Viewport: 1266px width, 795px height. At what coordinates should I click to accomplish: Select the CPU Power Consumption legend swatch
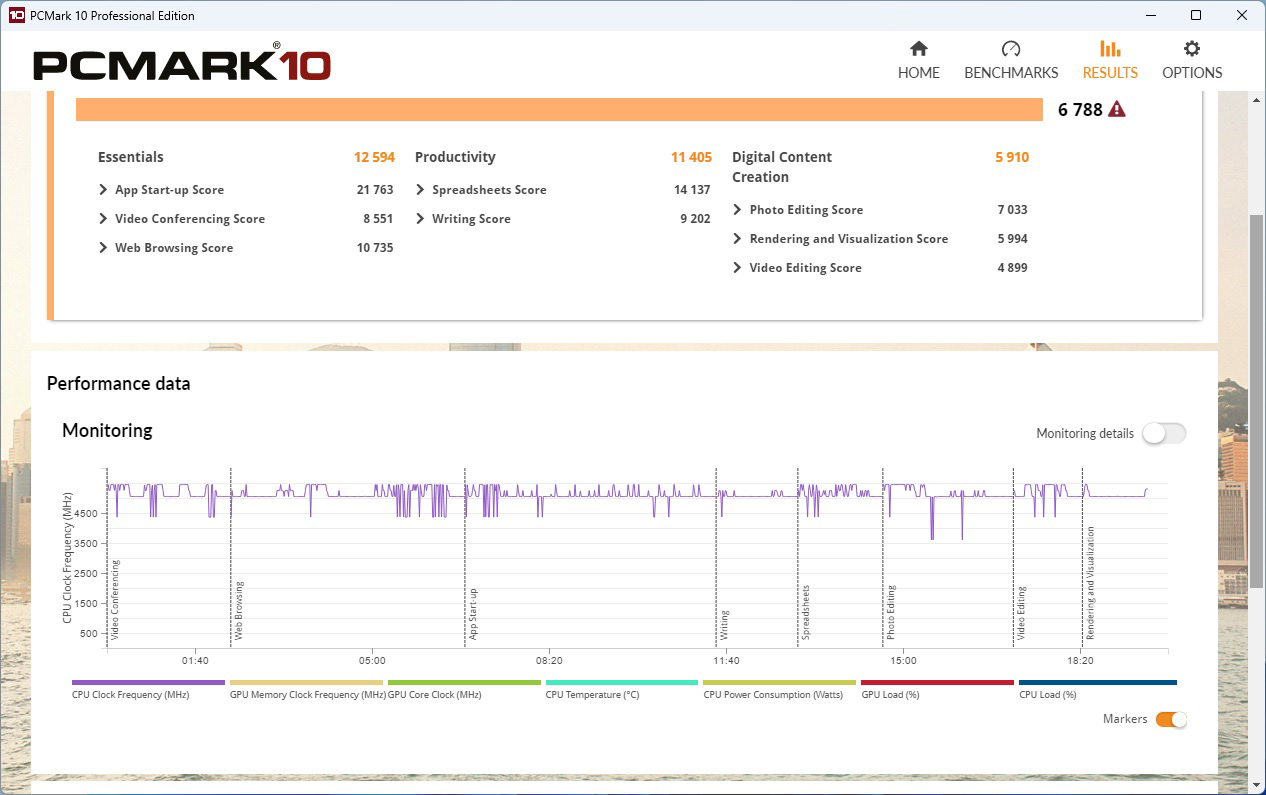tap(780, 683)
